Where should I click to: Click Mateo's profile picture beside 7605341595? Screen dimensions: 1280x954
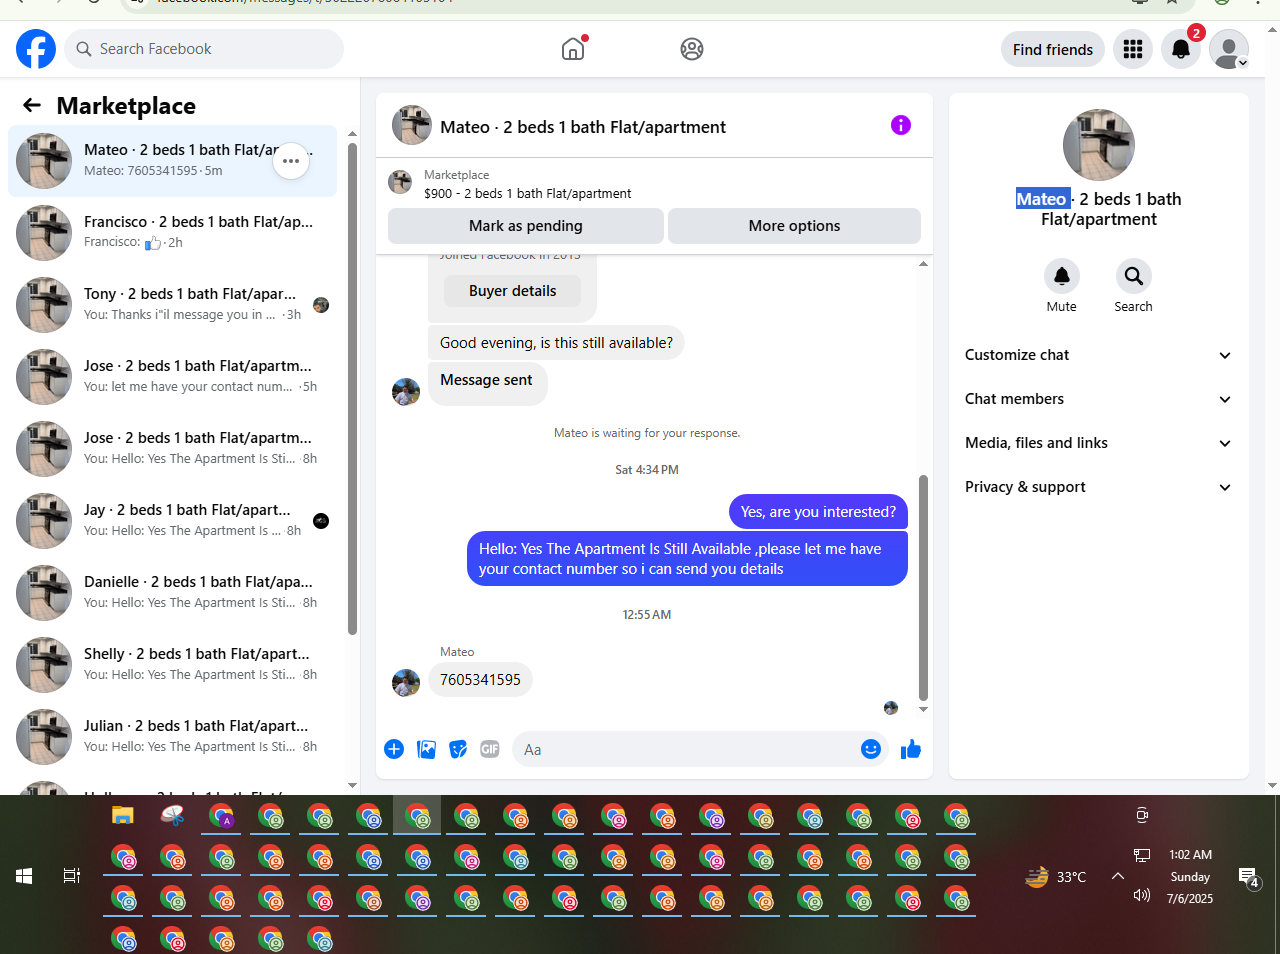tap(406, 683)
